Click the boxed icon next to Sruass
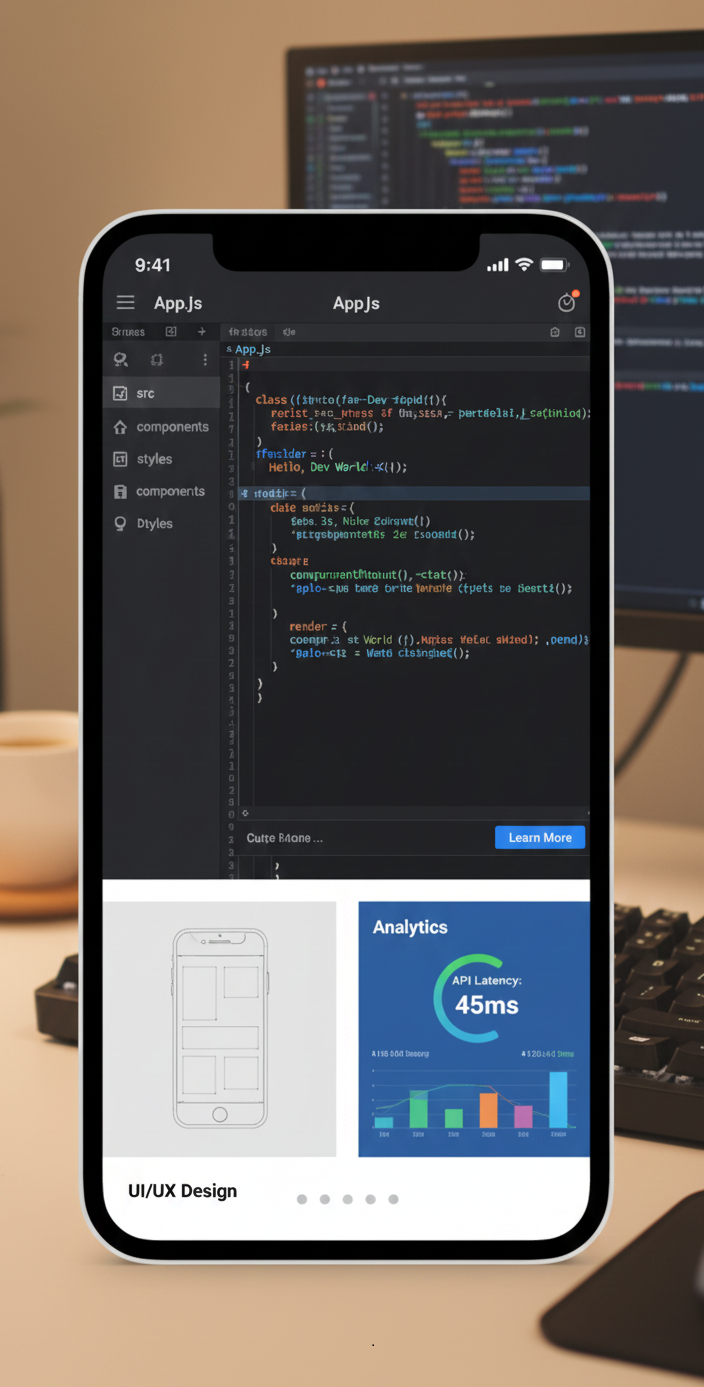704x1387 pixels. click(171, 331)
